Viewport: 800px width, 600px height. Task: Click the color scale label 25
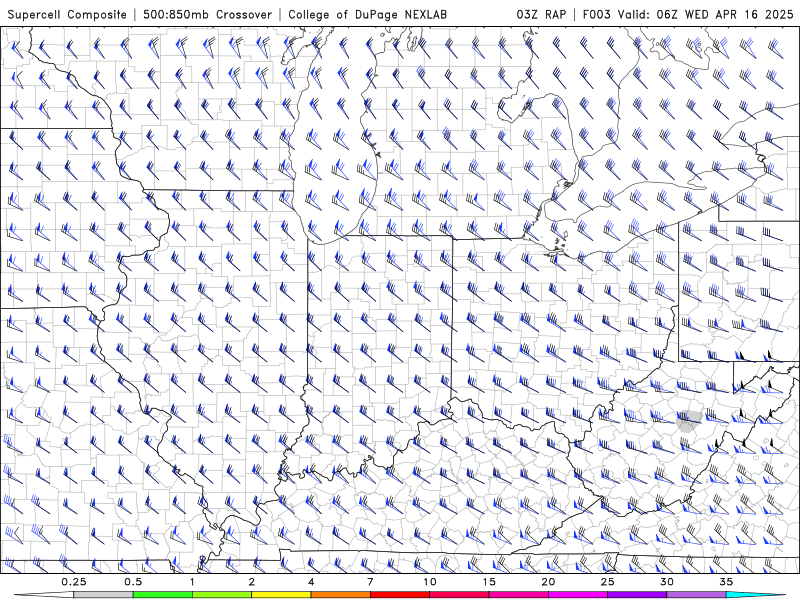[607, 582]
